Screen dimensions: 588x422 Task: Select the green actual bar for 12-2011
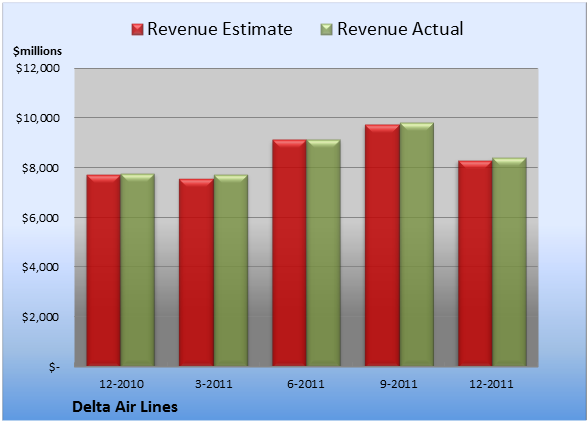click(509, 262)
